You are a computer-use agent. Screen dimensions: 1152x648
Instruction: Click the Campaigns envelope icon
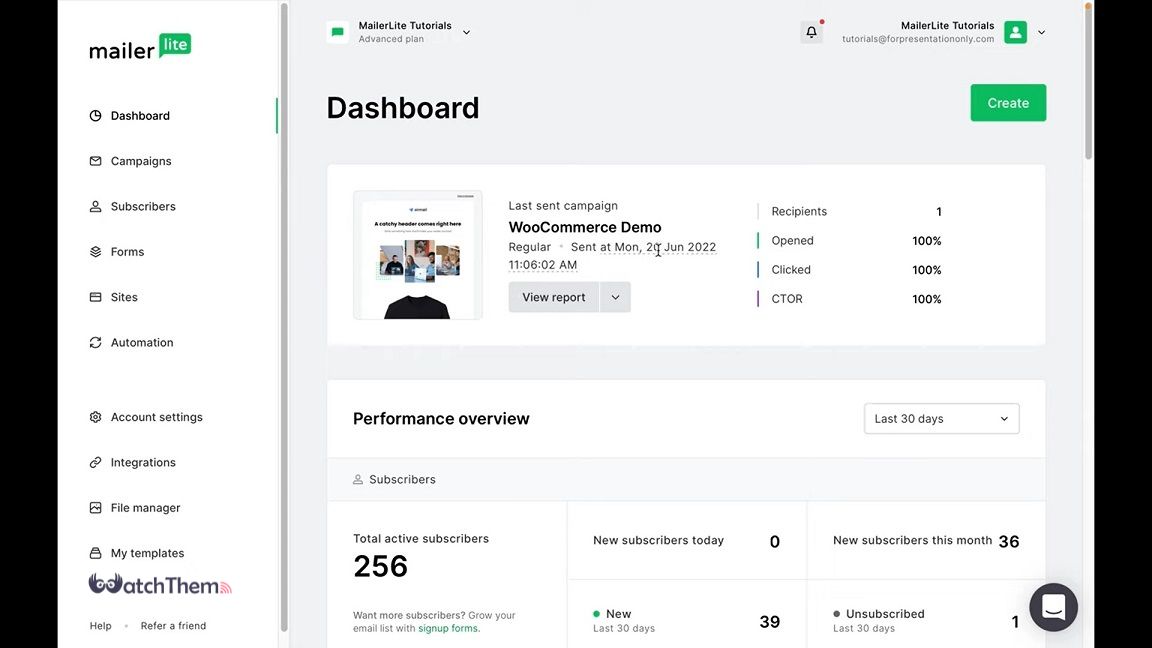(96, 161)
